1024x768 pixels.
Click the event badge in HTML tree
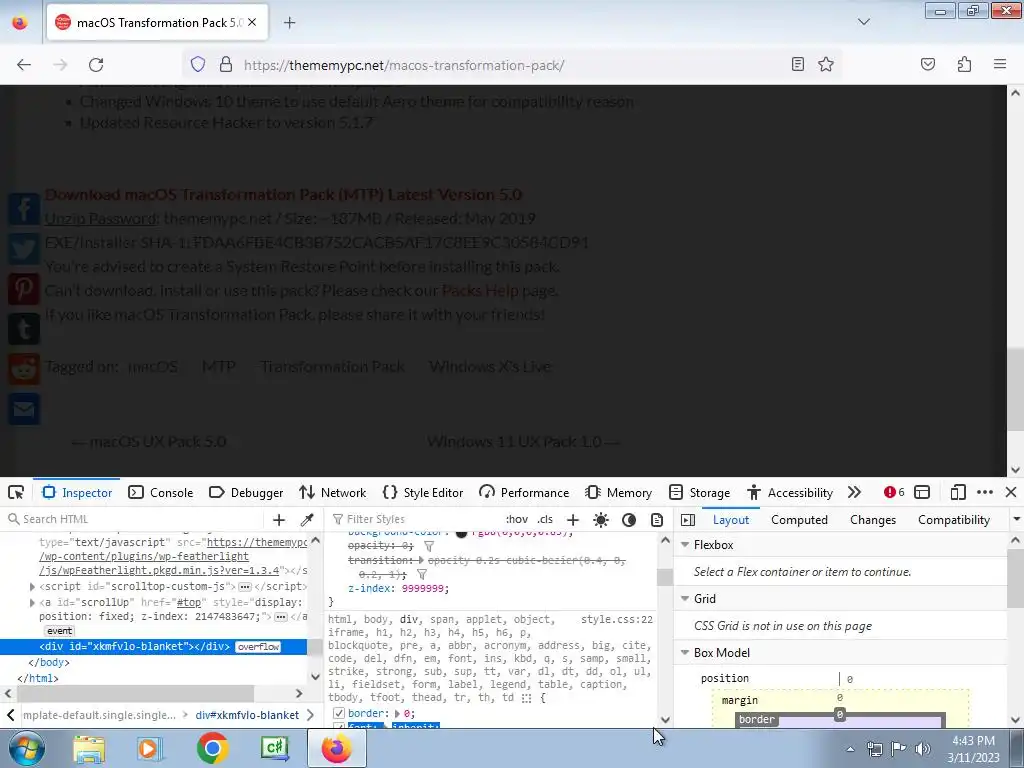point(59,631)
